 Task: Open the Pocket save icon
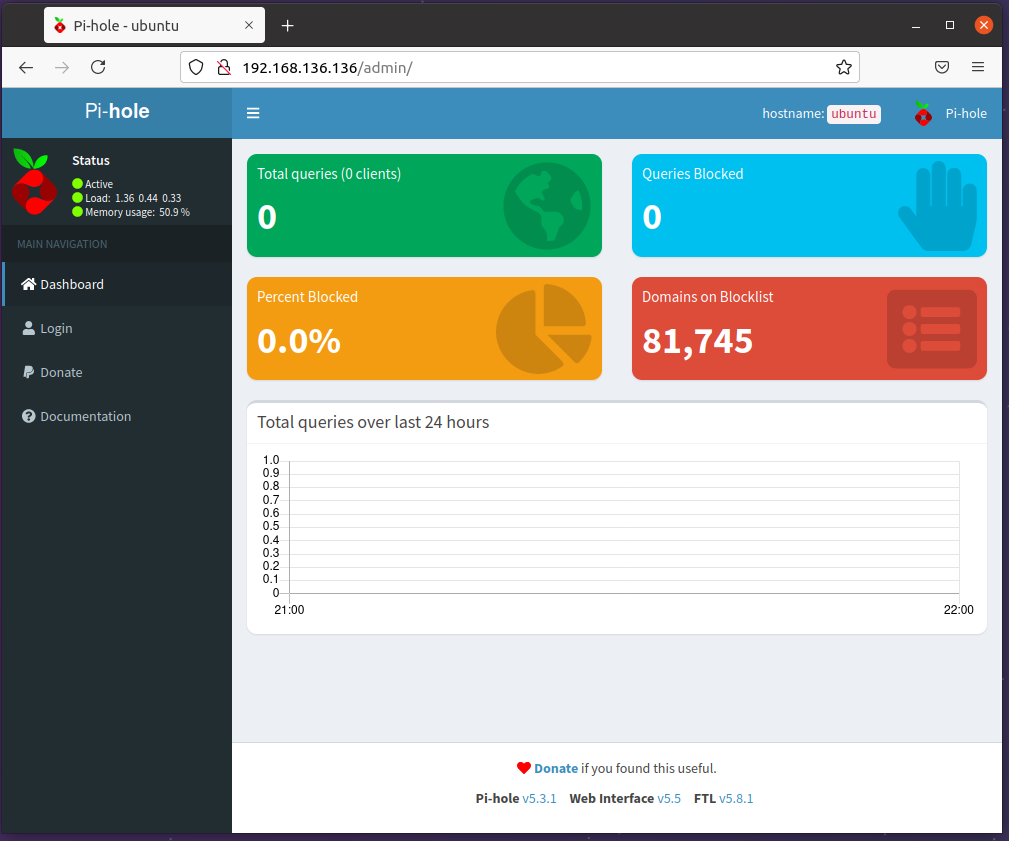tap(941, 68)
